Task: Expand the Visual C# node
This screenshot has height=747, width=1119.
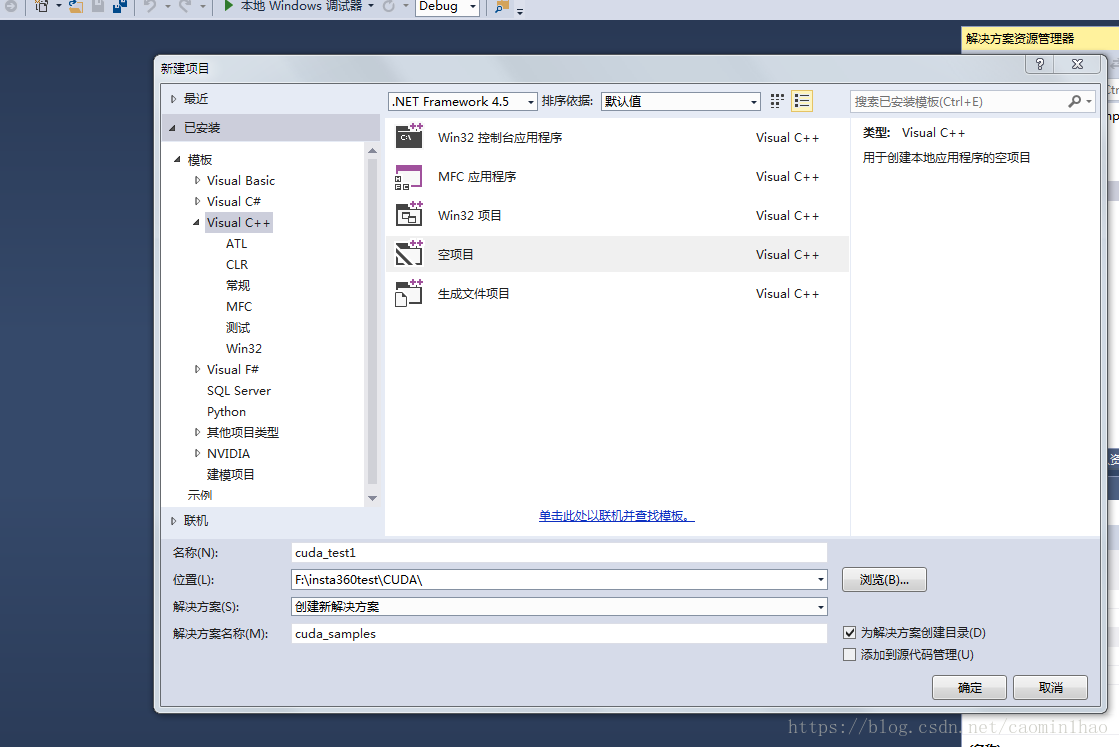Action: (x=197, y=201)
